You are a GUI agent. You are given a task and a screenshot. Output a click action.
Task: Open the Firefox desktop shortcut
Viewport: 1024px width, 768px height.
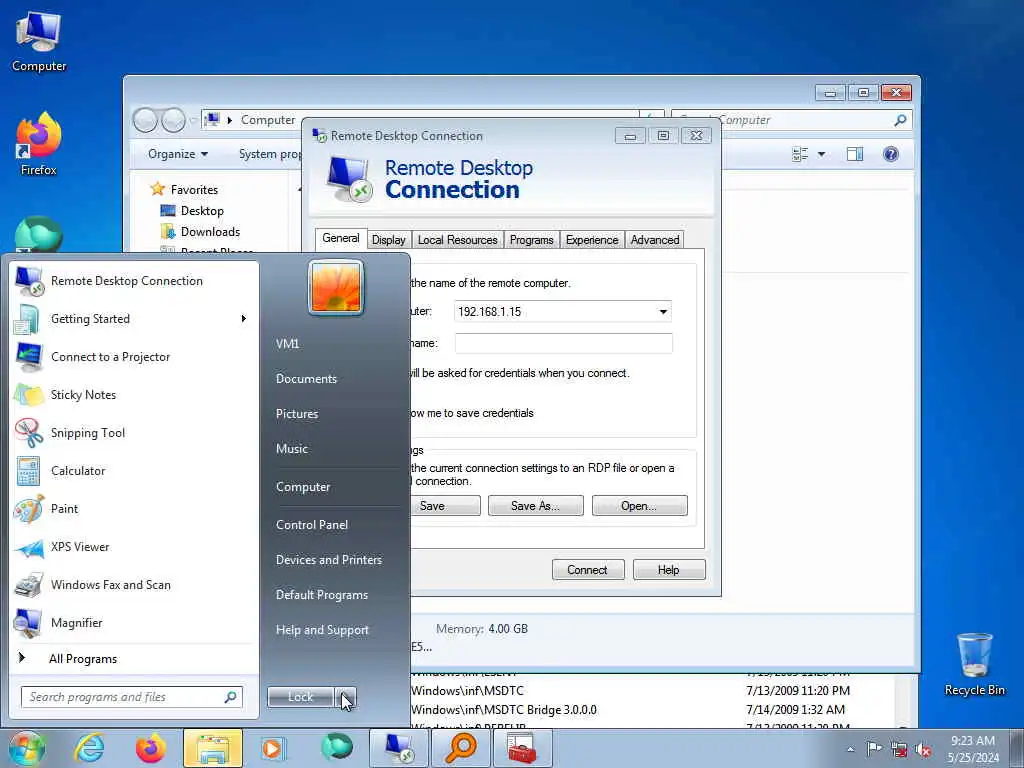[x=39, y=144]
